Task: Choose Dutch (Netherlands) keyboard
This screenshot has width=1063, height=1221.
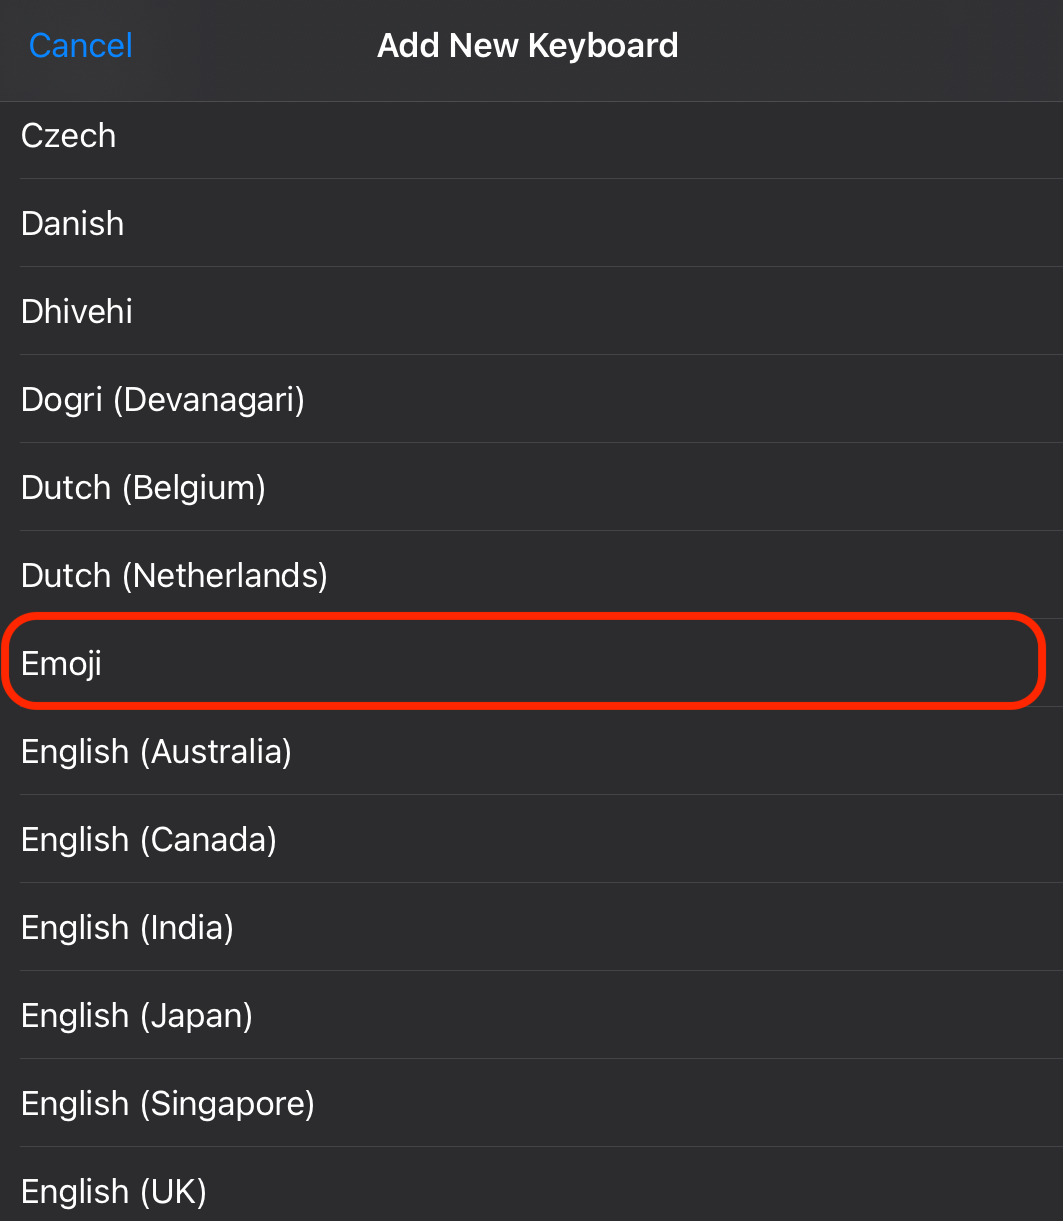Action: [174, 576]
